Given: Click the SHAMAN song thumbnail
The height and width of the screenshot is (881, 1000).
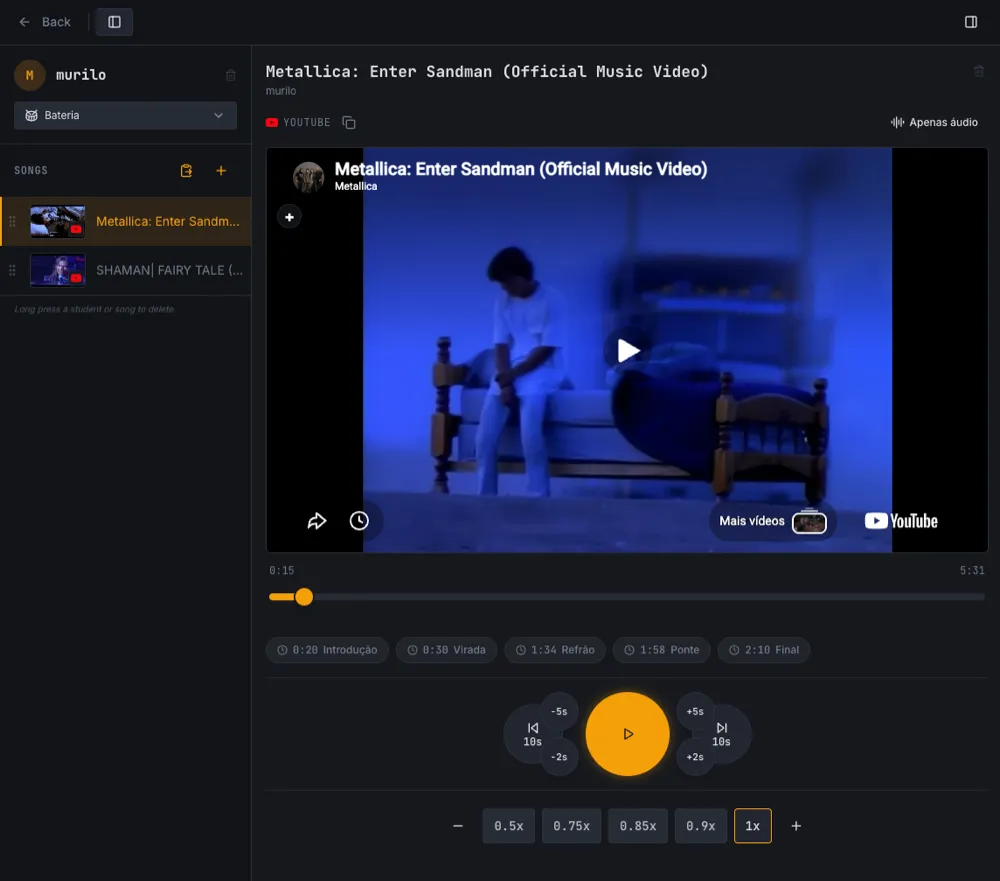Looking at the screenshot, I should (57, 270).
